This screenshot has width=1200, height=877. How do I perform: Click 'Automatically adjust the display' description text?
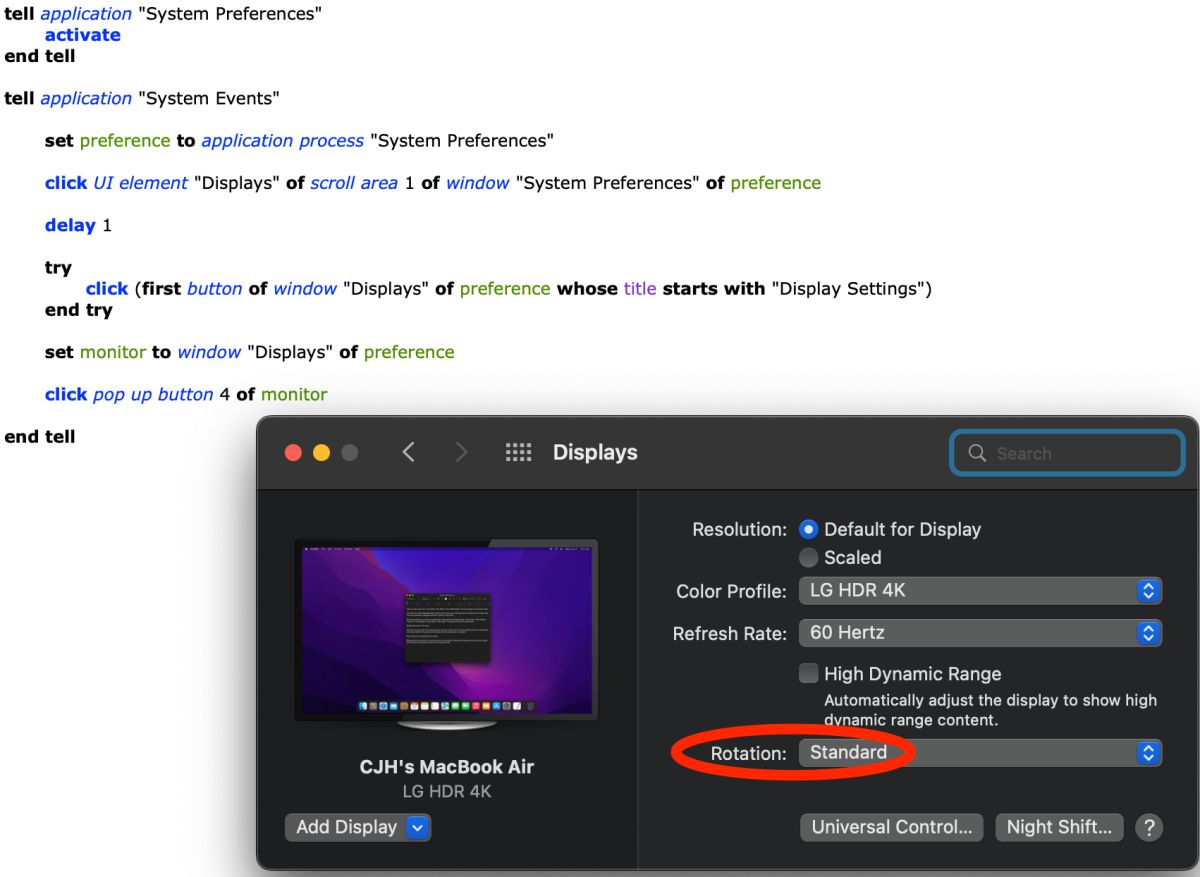point(990,710)
